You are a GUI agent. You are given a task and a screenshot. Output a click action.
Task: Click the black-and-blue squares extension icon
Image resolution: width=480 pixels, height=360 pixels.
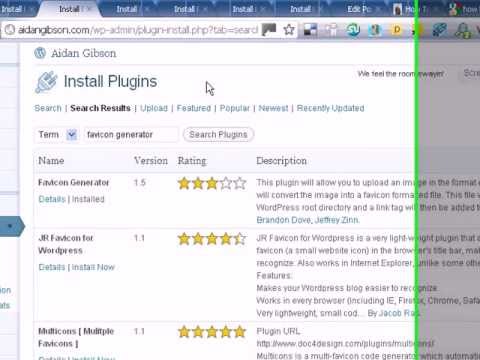click(310, 30)
